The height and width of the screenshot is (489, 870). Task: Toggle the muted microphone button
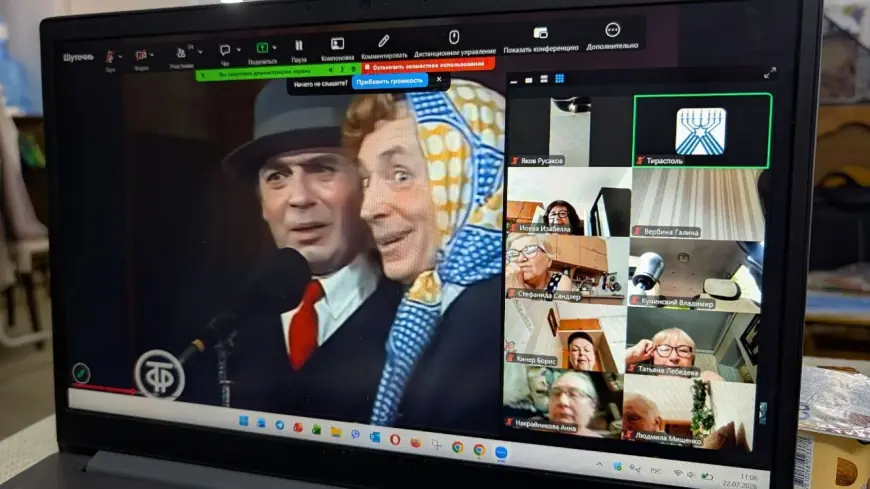tap(110, 57)
